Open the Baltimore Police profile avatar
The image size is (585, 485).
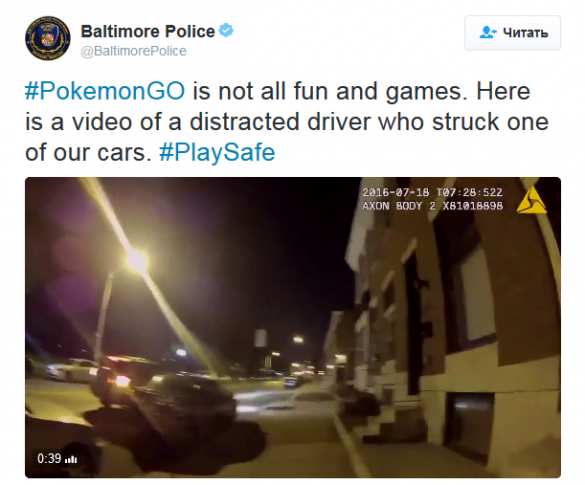(48, 38)
